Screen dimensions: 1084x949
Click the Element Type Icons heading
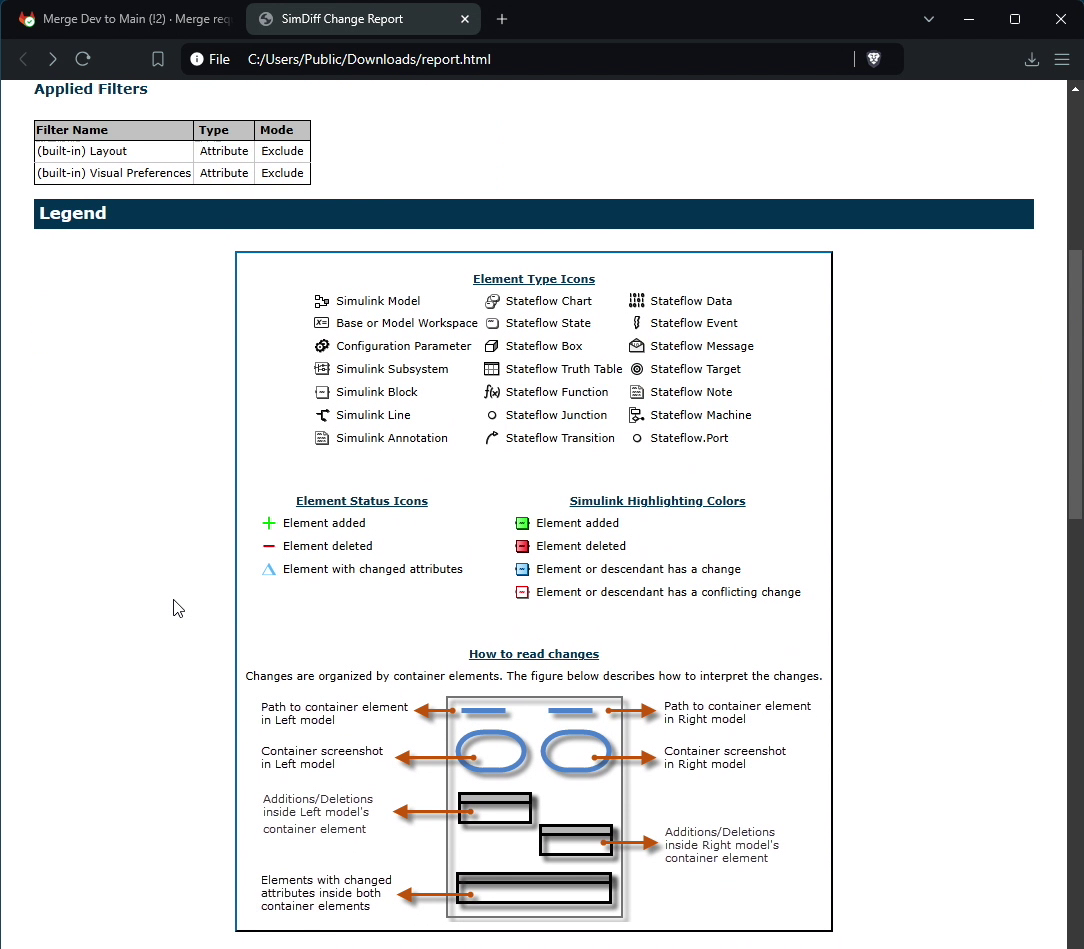click(534, 279)
